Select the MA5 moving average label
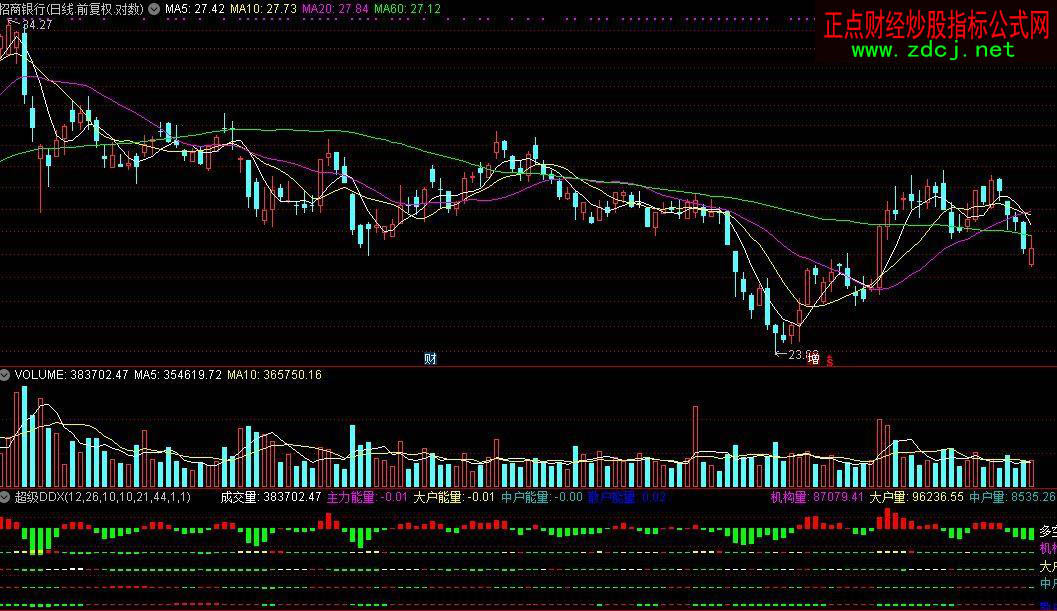The height and width of the screenshot is (611, 1057). [x=194, y=8]
